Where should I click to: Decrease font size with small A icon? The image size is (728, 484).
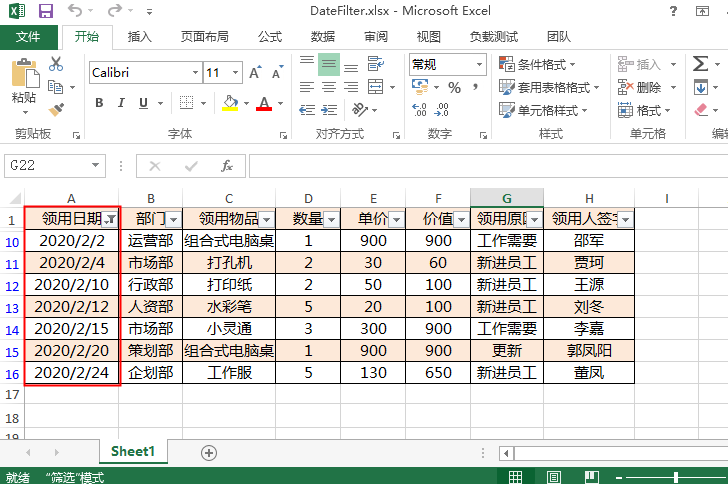pyautogui.click(x=278, y=72)
